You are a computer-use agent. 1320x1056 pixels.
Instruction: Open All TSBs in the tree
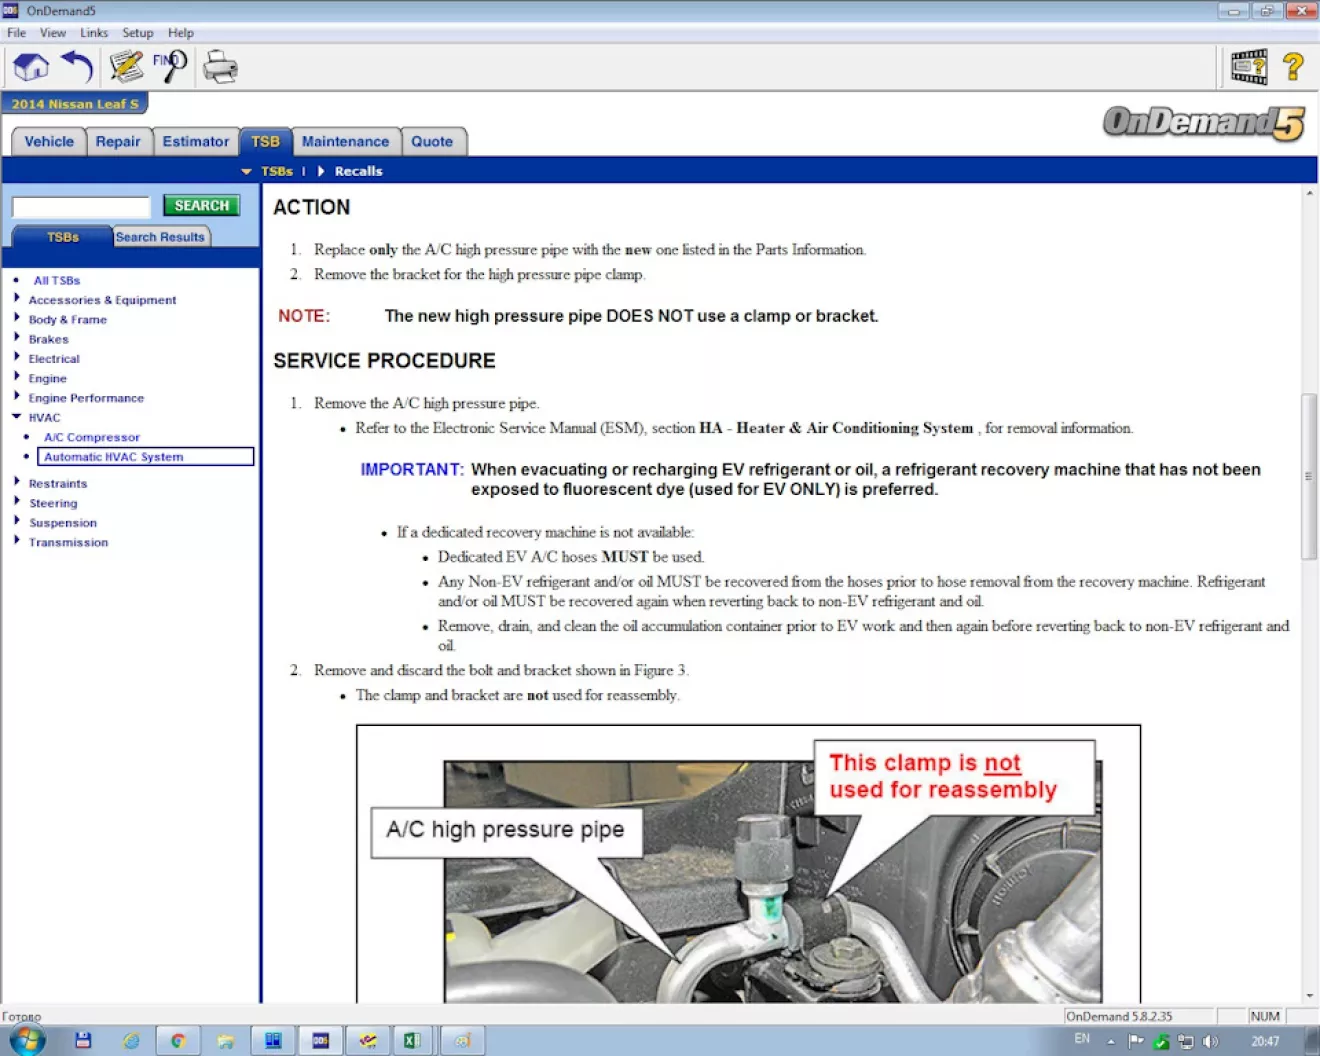click(x=57, y=281)
